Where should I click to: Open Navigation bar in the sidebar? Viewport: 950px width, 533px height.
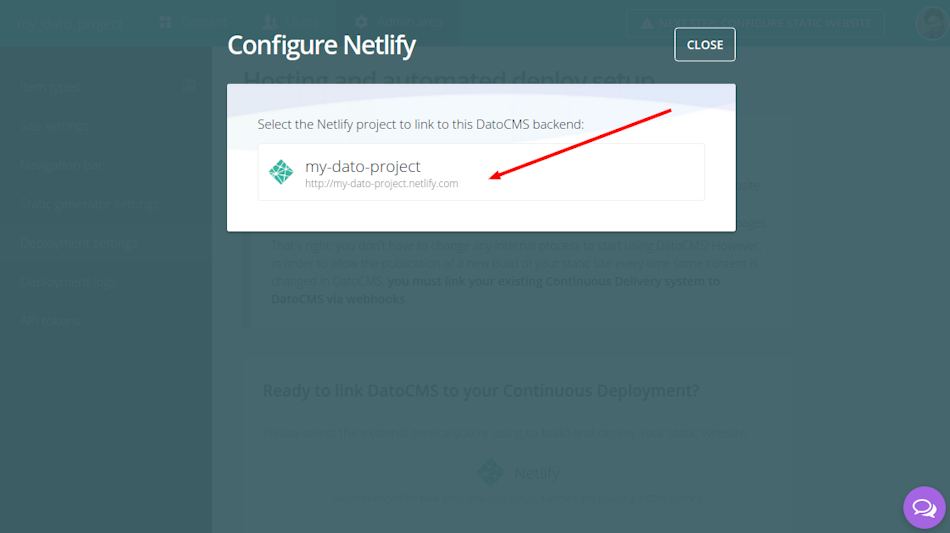coord(61,165)
